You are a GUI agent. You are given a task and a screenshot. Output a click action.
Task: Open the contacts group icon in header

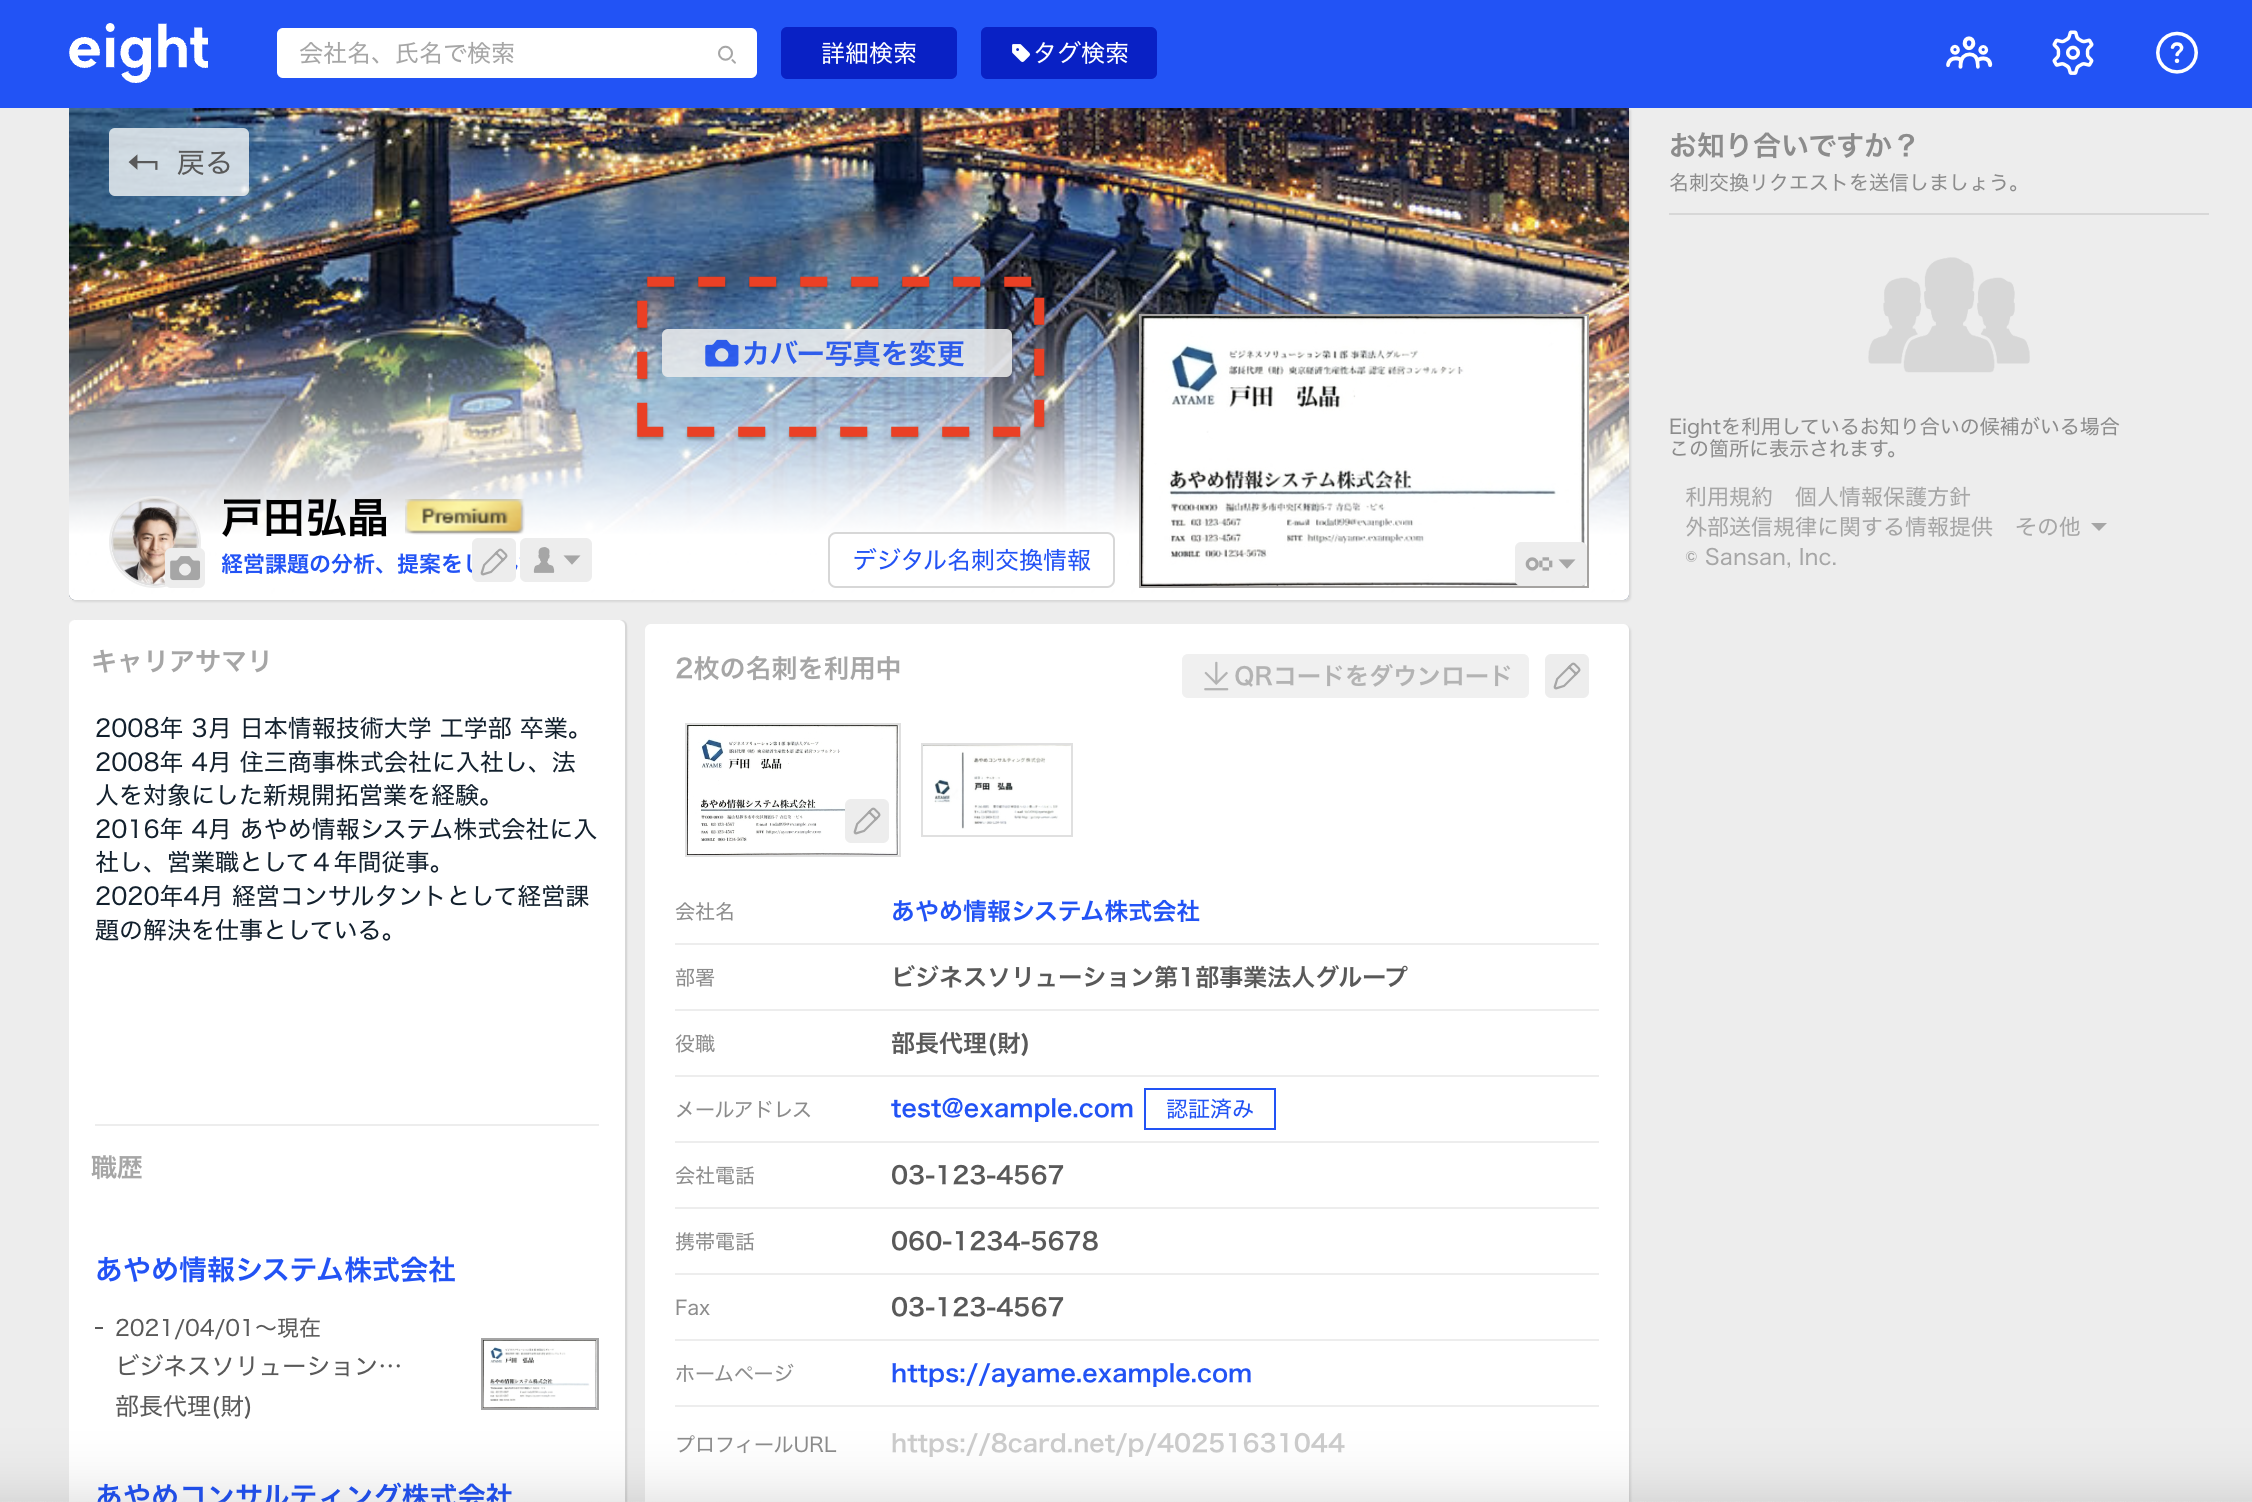[x=1968, y=53]
